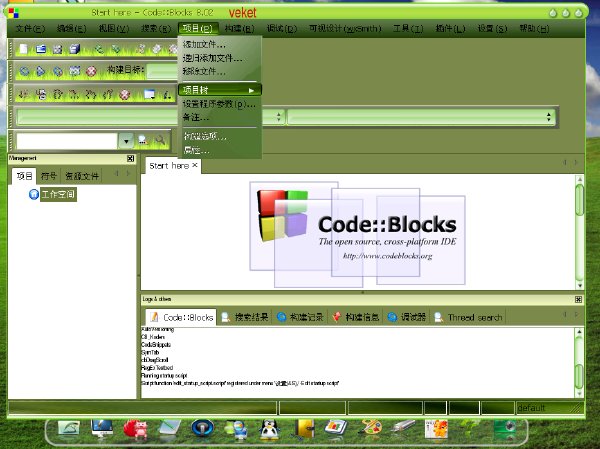Viewport: 600px width, 449px height.
Task: Click the Redo toolbar icon
Action: point(116,49)
